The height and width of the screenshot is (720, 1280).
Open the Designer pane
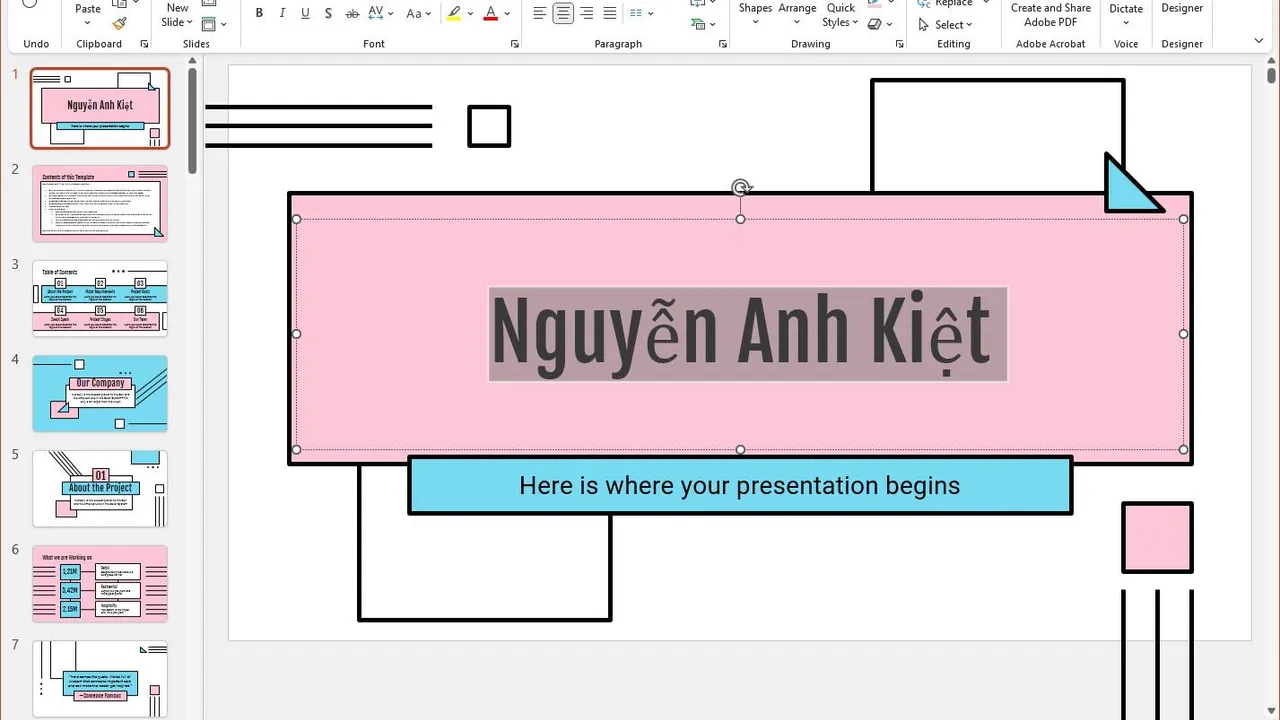pos(1182,10)
